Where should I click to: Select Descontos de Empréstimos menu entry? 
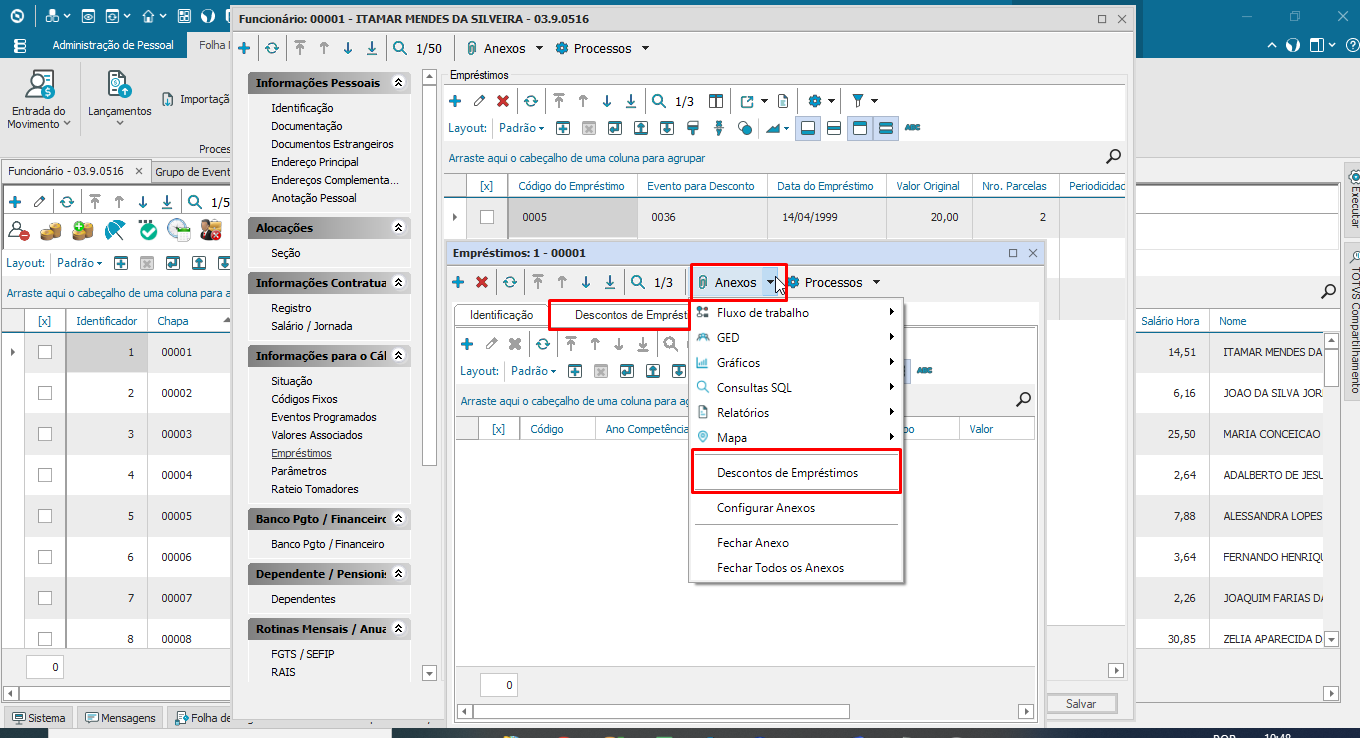[x=796, y=473]
